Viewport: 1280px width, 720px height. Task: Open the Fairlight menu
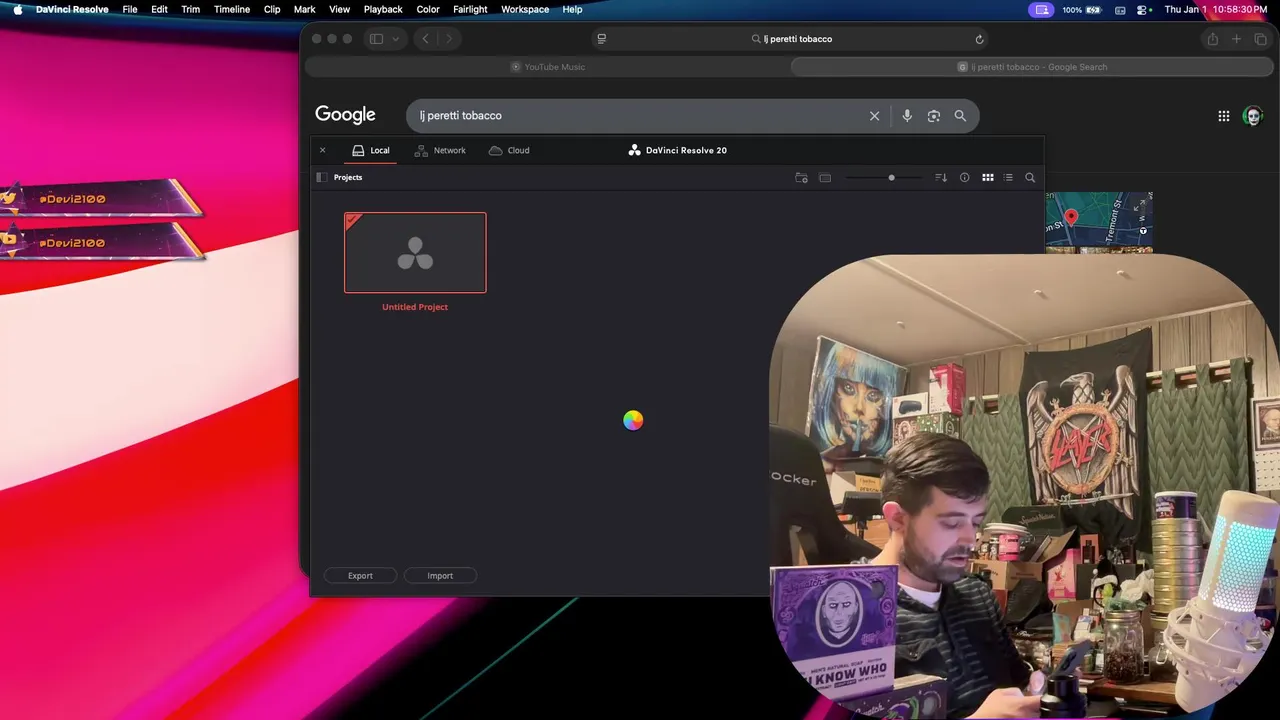470,9
